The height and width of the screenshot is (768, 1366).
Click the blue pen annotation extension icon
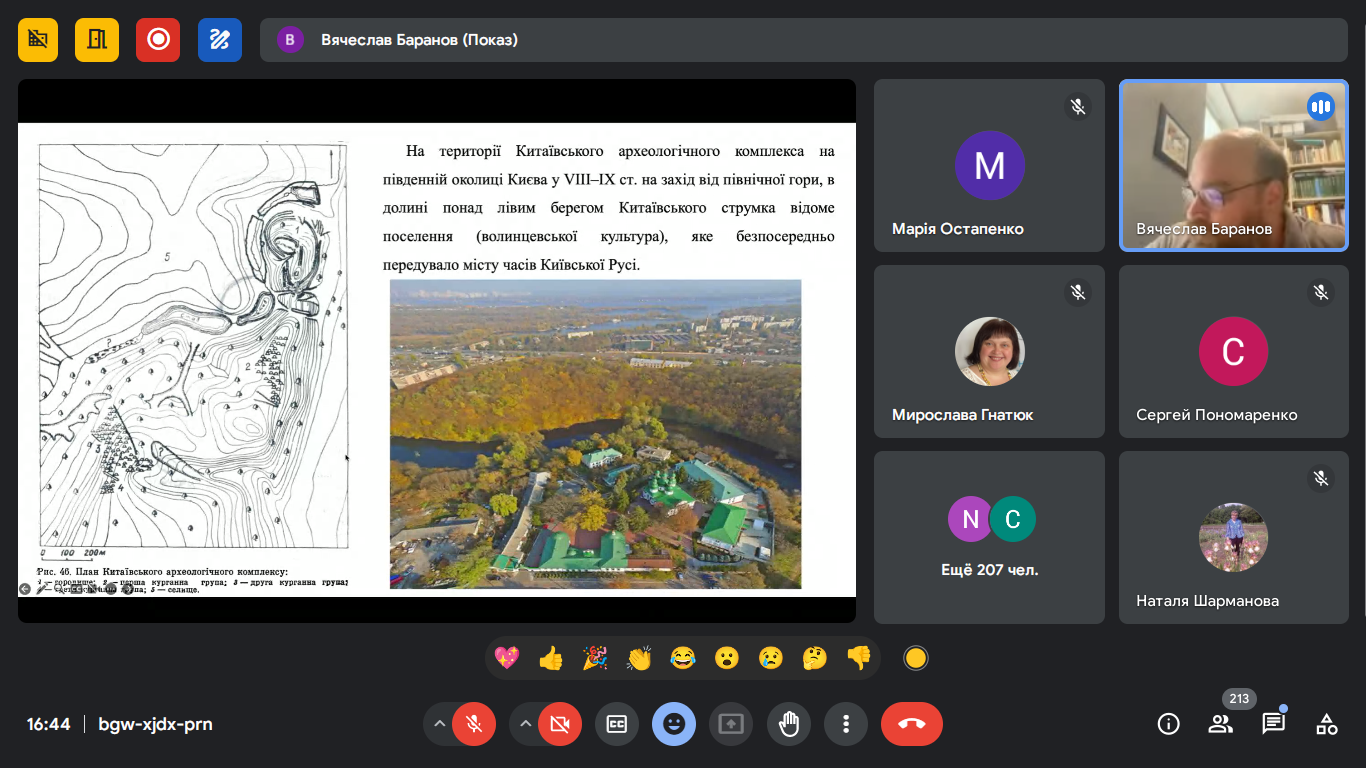220,40
